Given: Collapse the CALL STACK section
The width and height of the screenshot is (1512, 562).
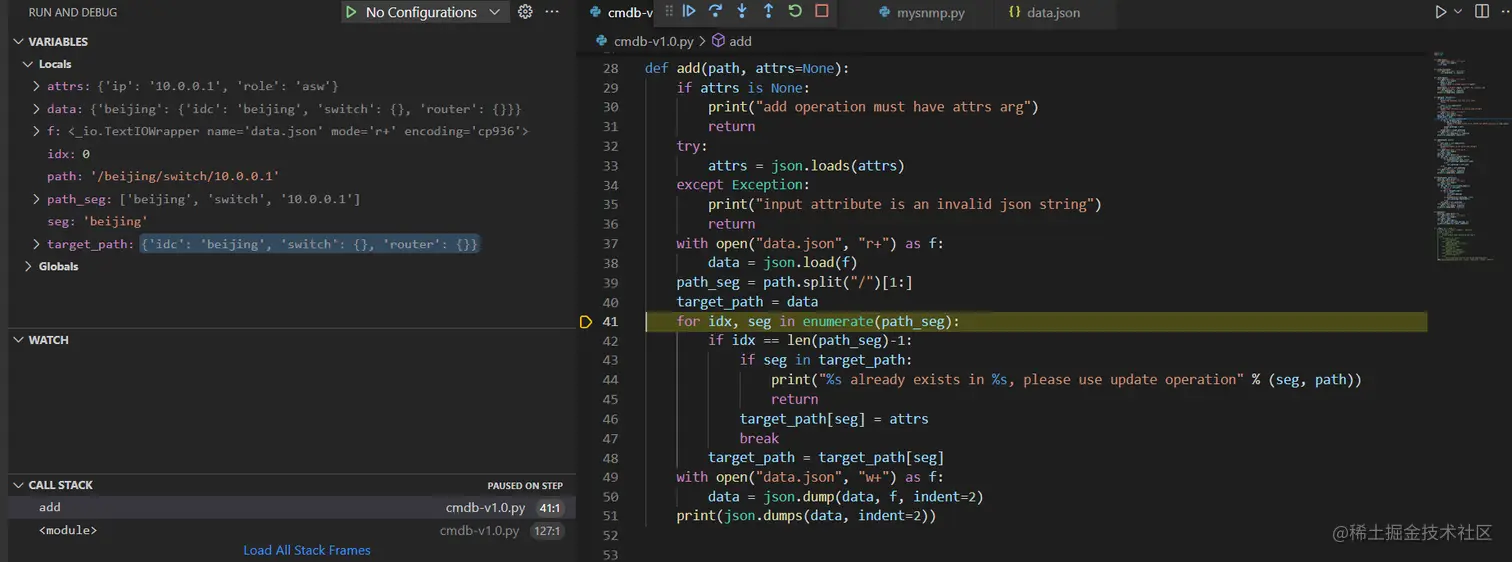Looking at the screenshot, I should click(19, 485).
